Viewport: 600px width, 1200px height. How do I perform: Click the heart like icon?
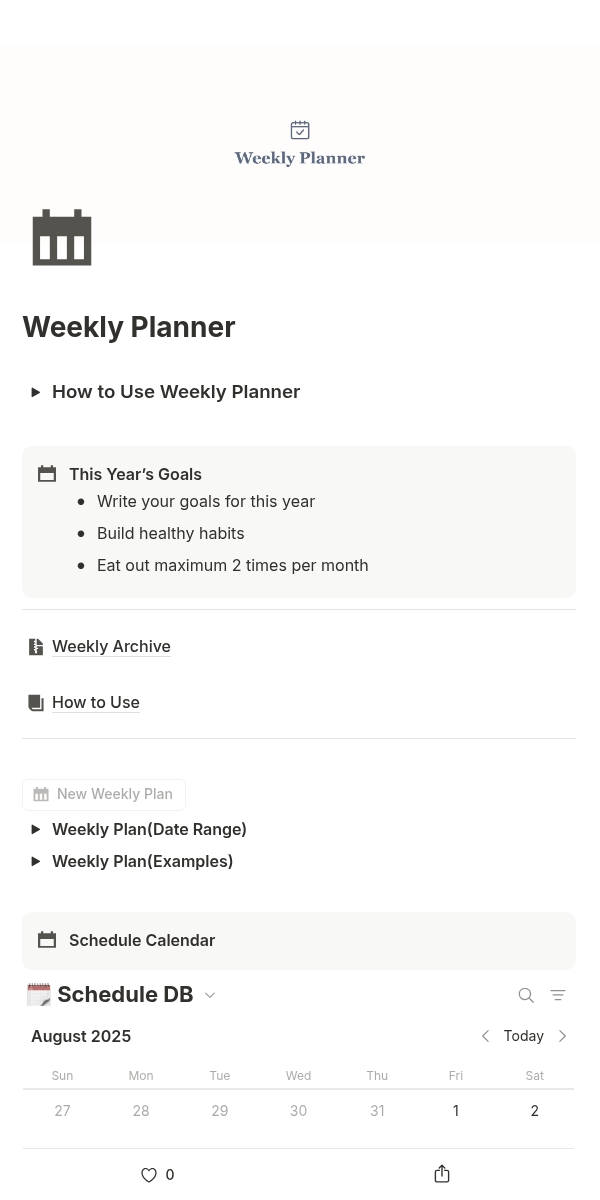[x=149, y=1175]
